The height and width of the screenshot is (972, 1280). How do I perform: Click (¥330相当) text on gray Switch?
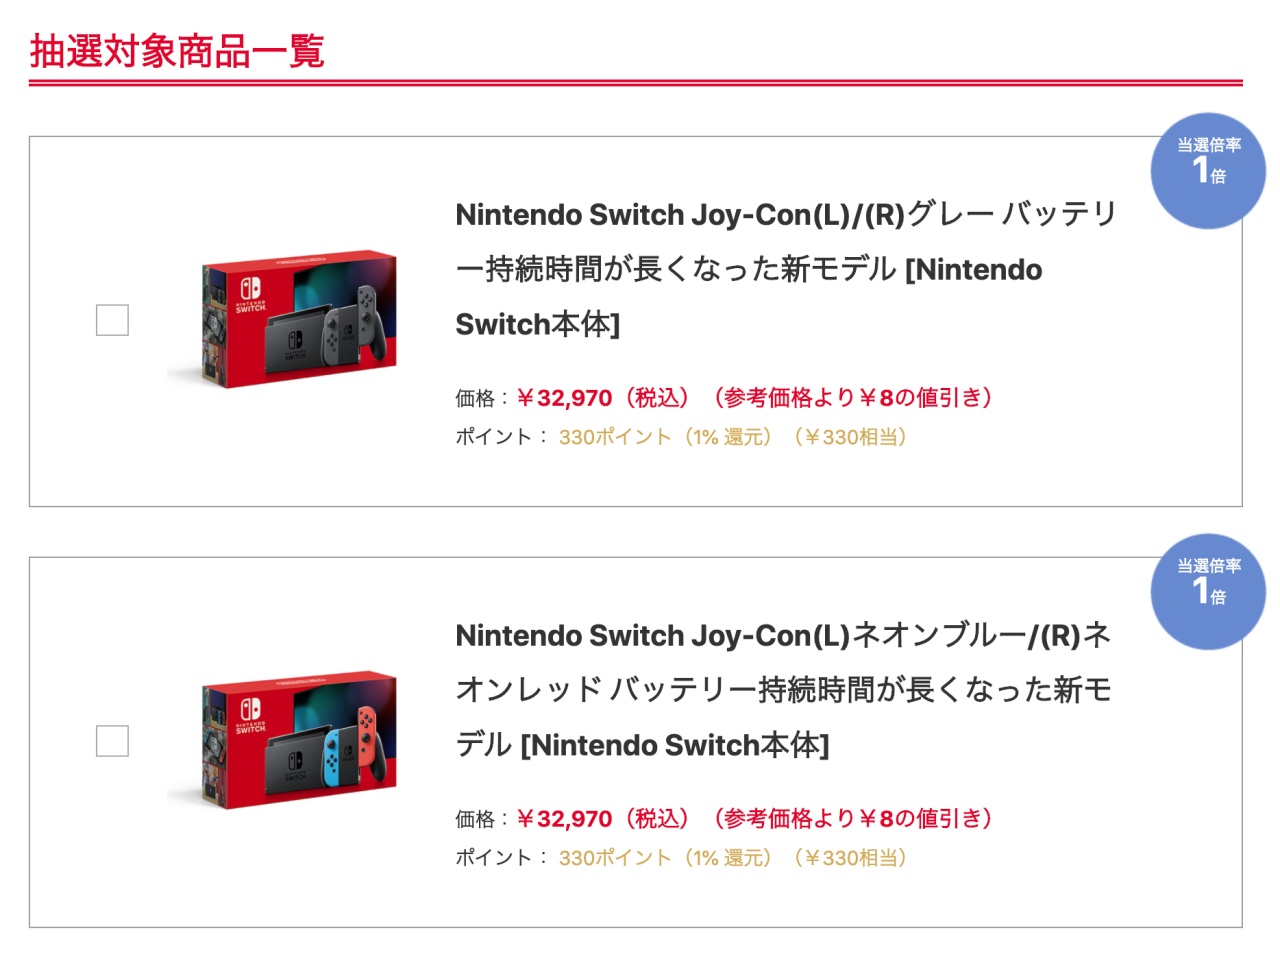click(850, 437)
